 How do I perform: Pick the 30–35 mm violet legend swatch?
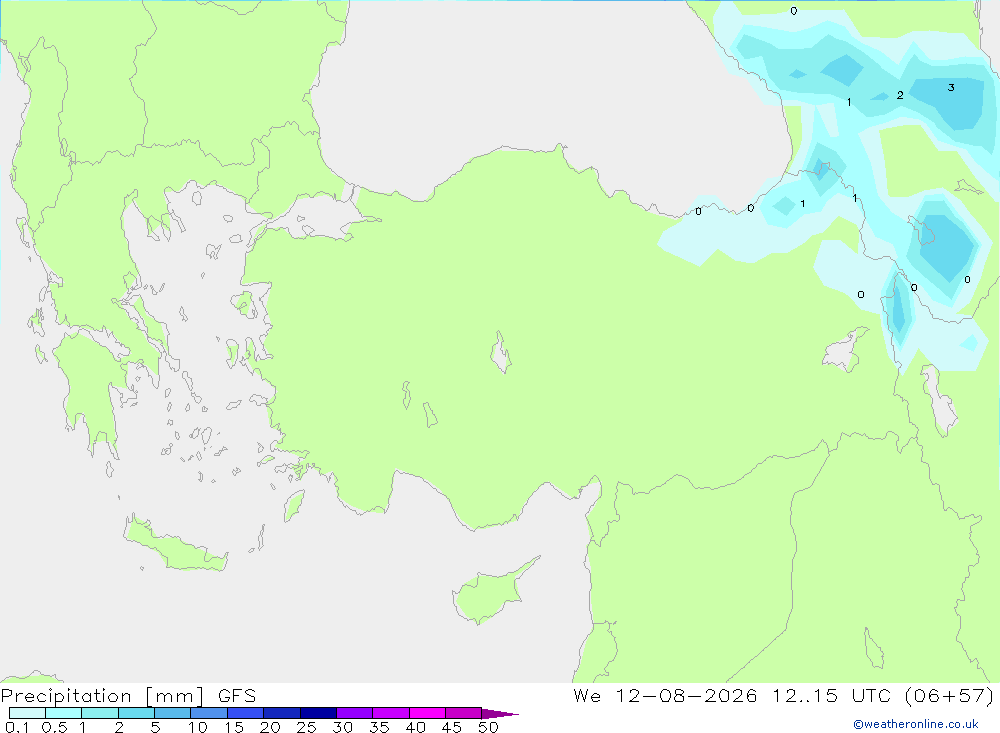(355, 713)
